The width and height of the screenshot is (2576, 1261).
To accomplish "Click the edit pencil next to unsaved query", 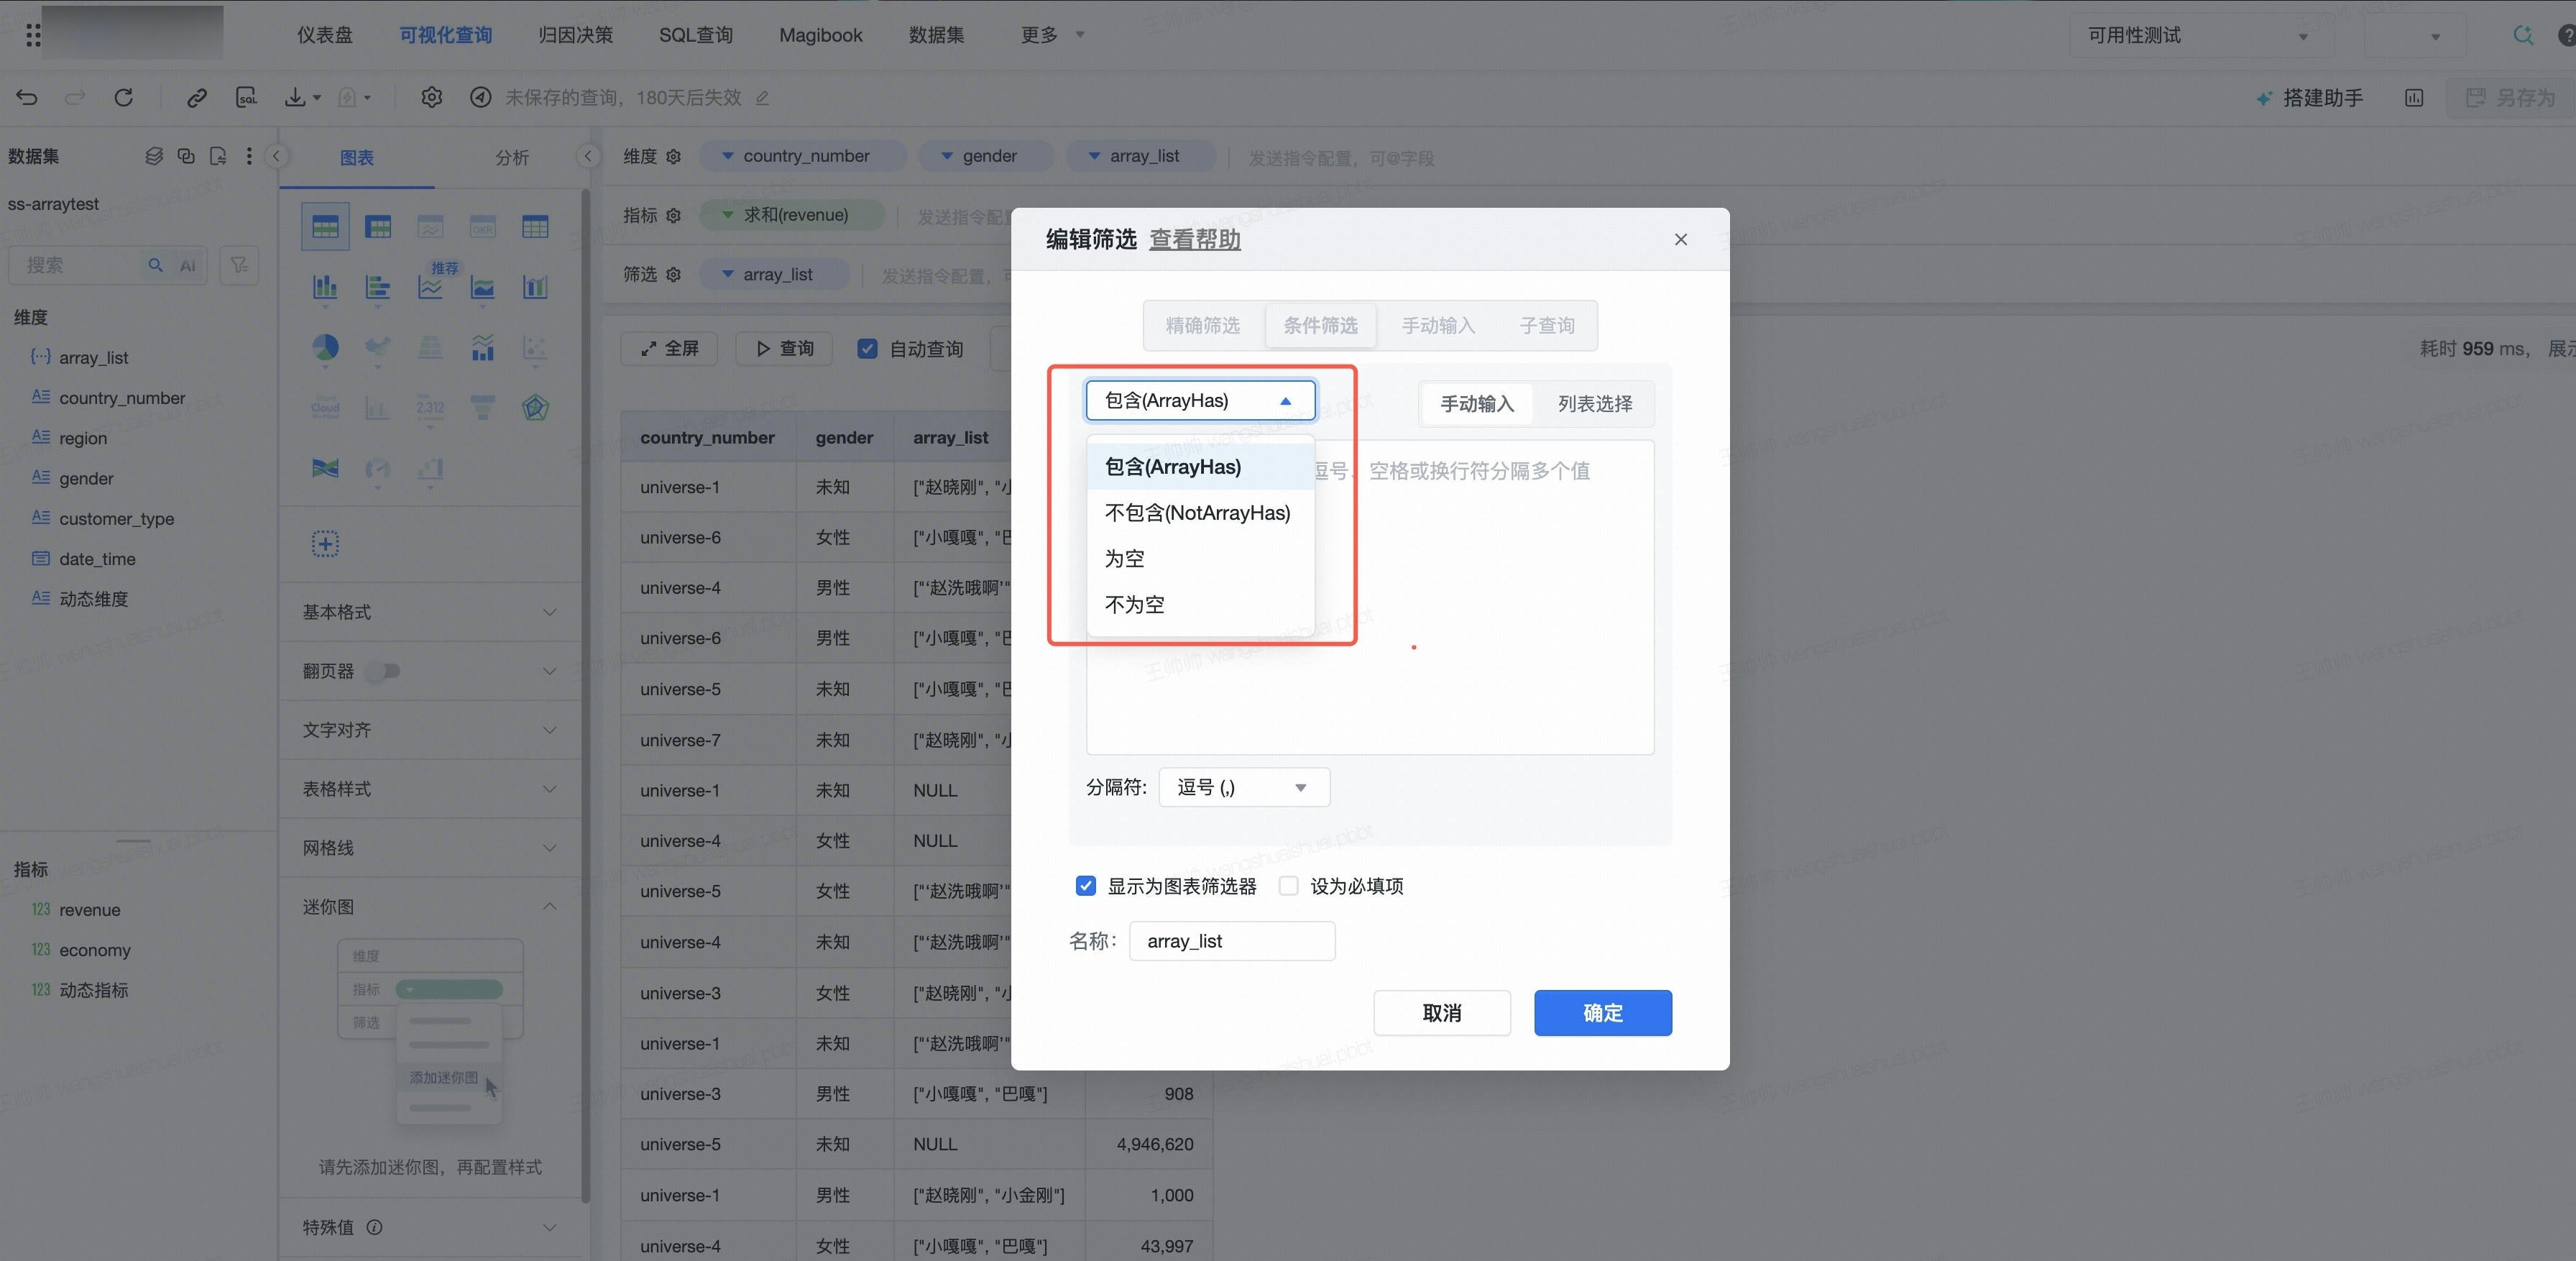I will (763, 98).
